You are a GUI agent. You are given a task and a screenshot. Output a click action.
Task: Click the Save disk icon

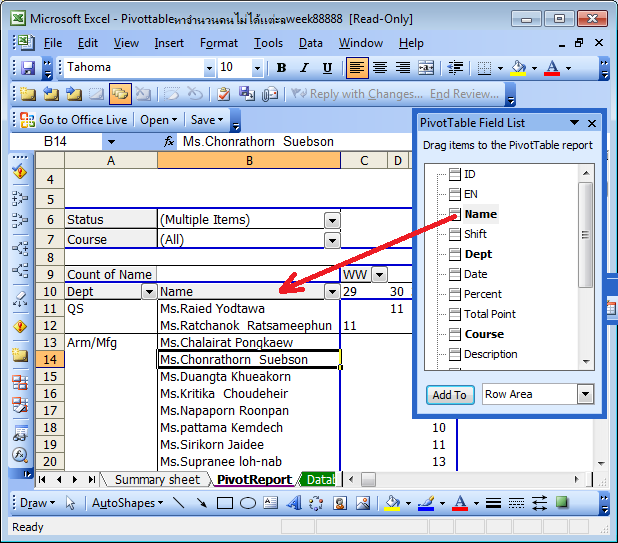click(28, 68)
